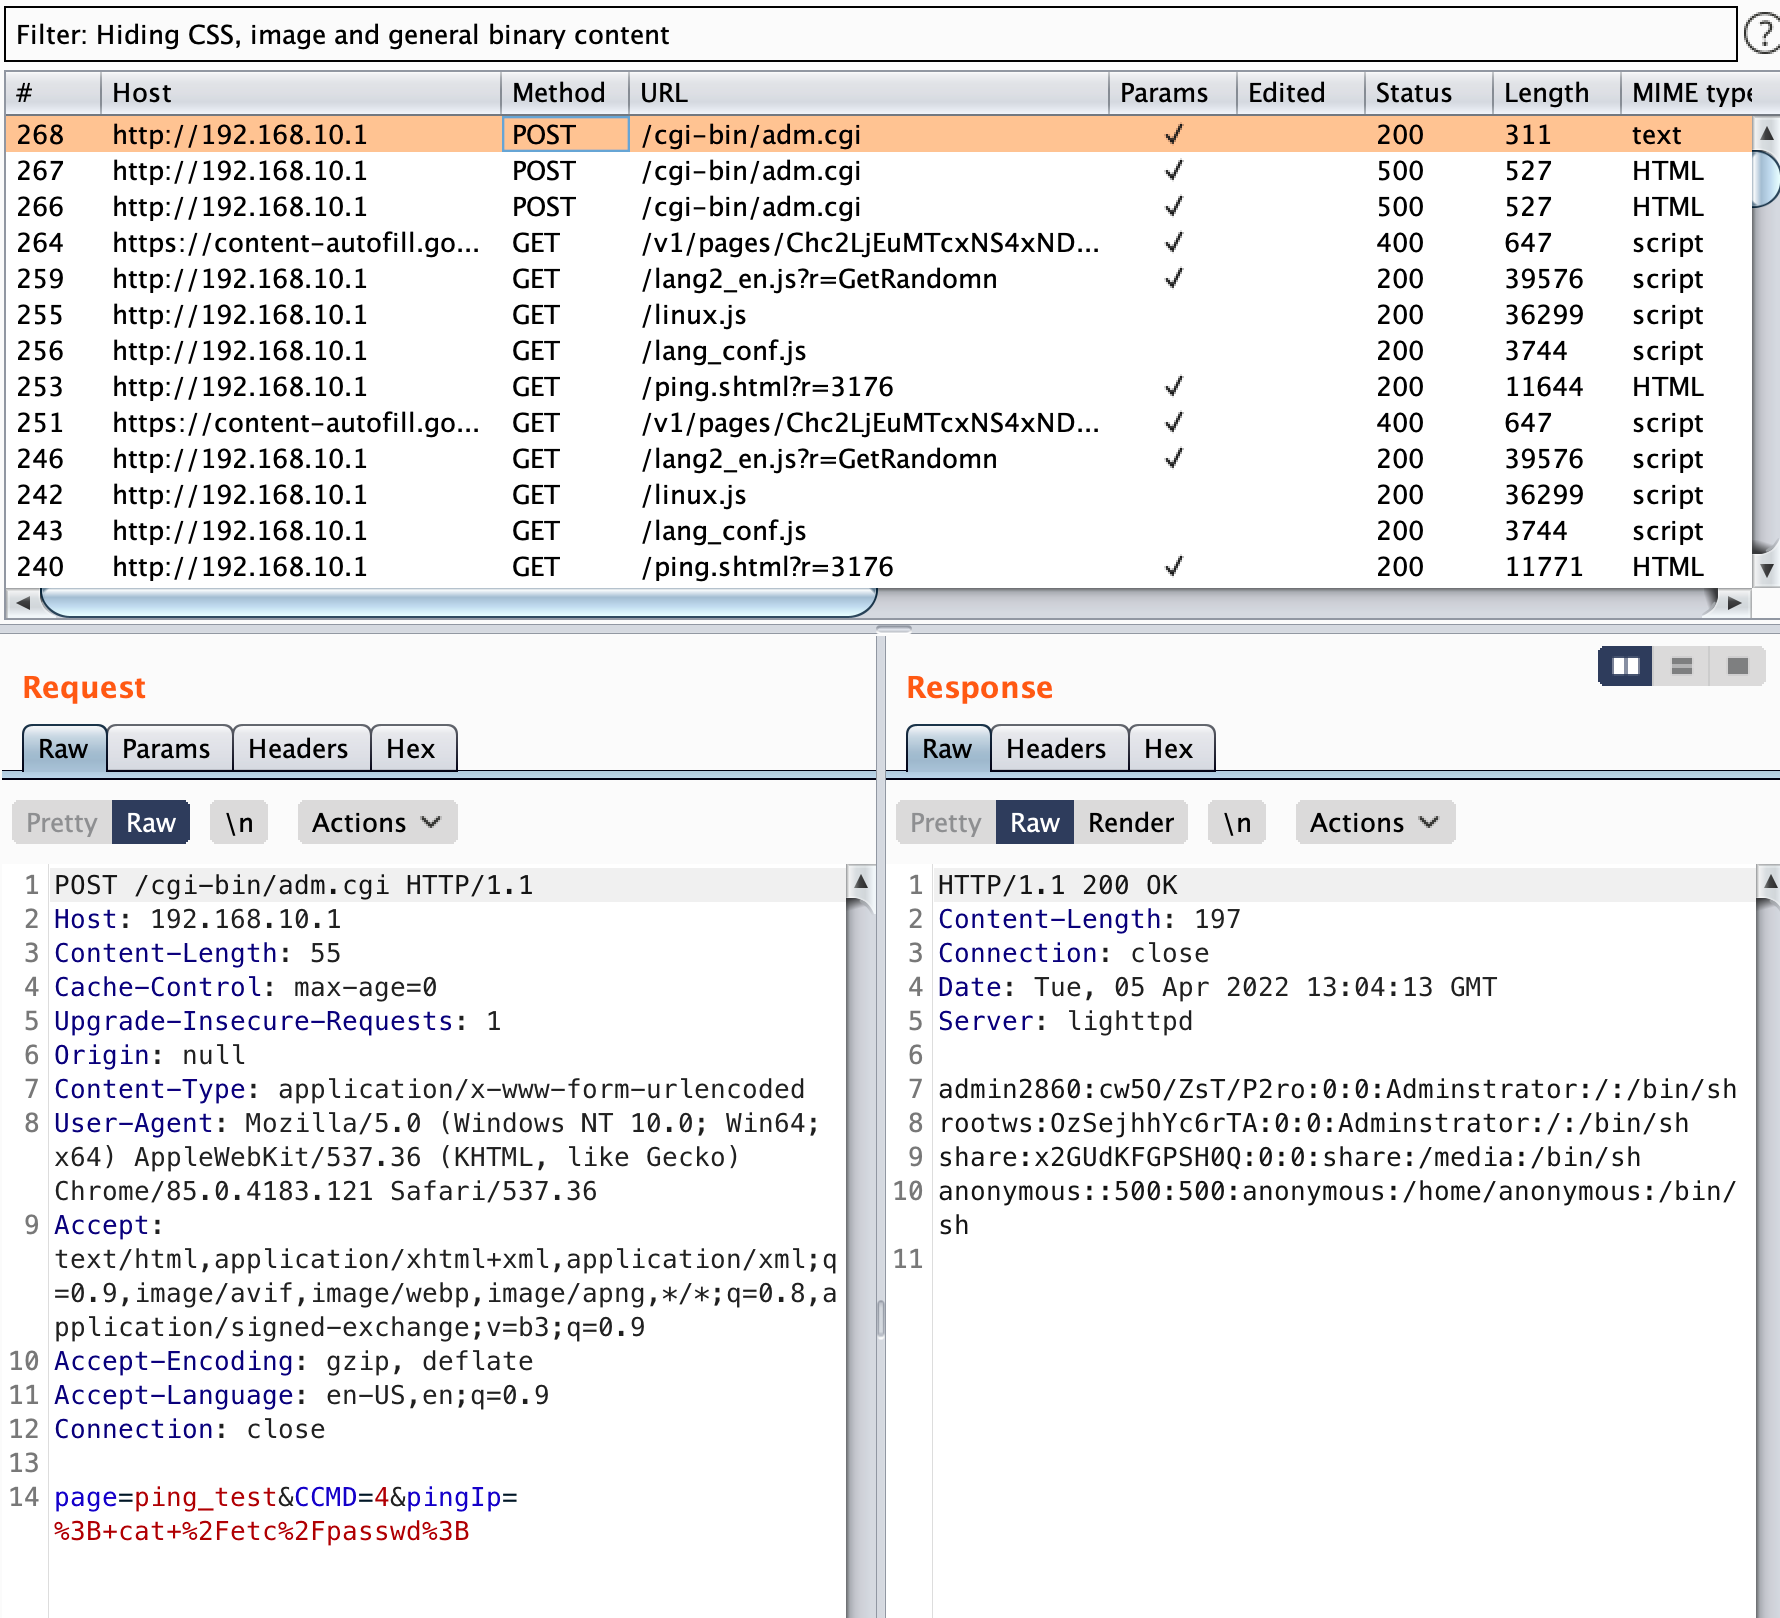Select the stacked horizontal layout icon
Image resolution: width=1780 pixels, height=1618 pixels.
point(1682,666)
